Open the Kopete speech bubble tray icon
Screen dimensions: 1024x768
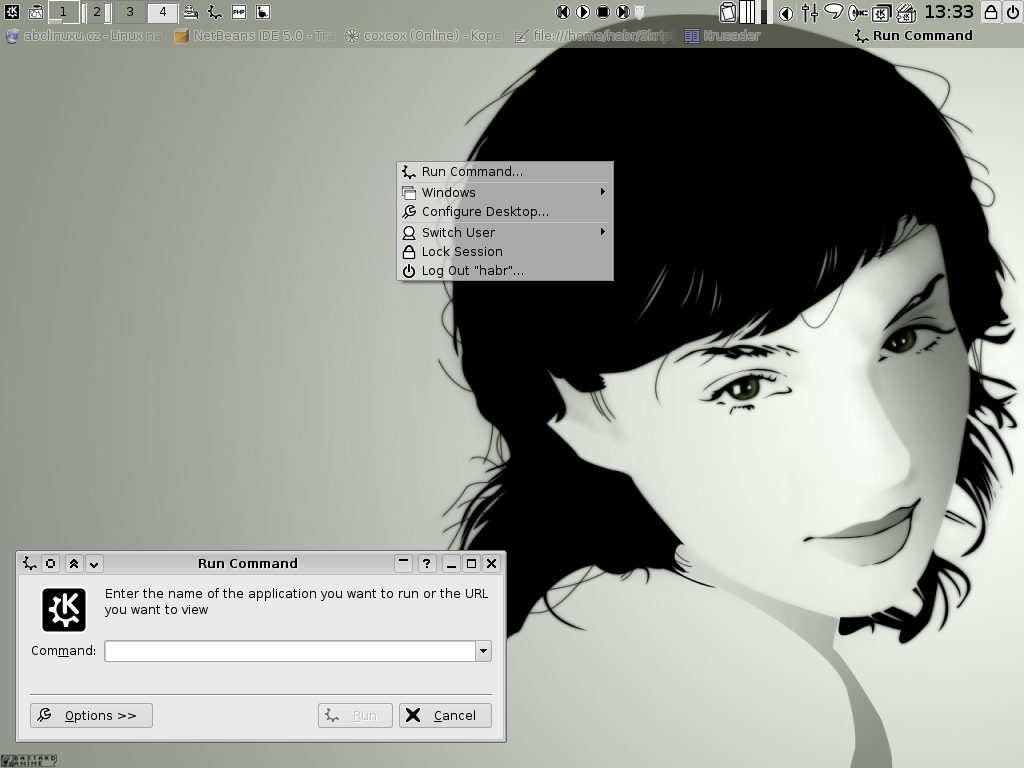(833, 12)
